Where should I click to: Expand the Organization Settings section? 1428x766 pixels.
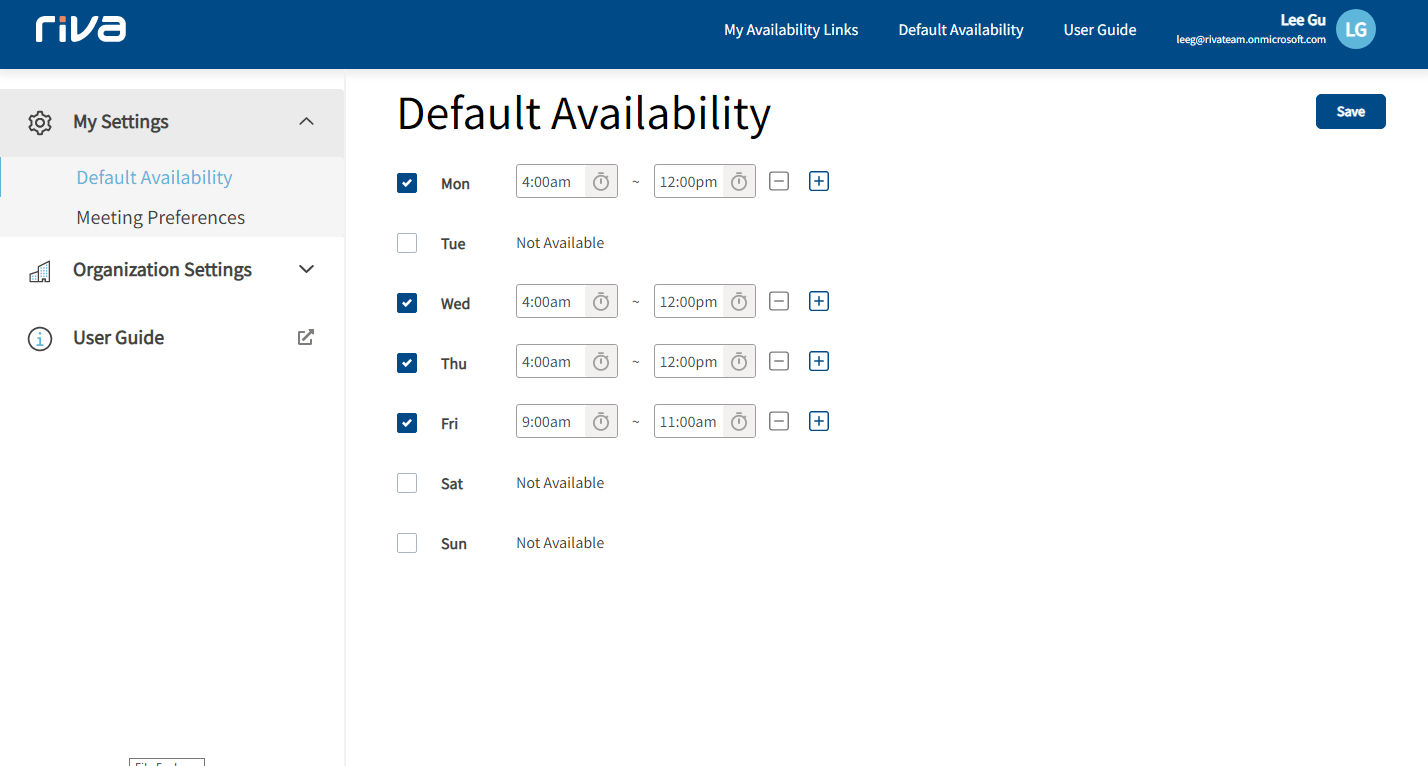coord(306,269)
